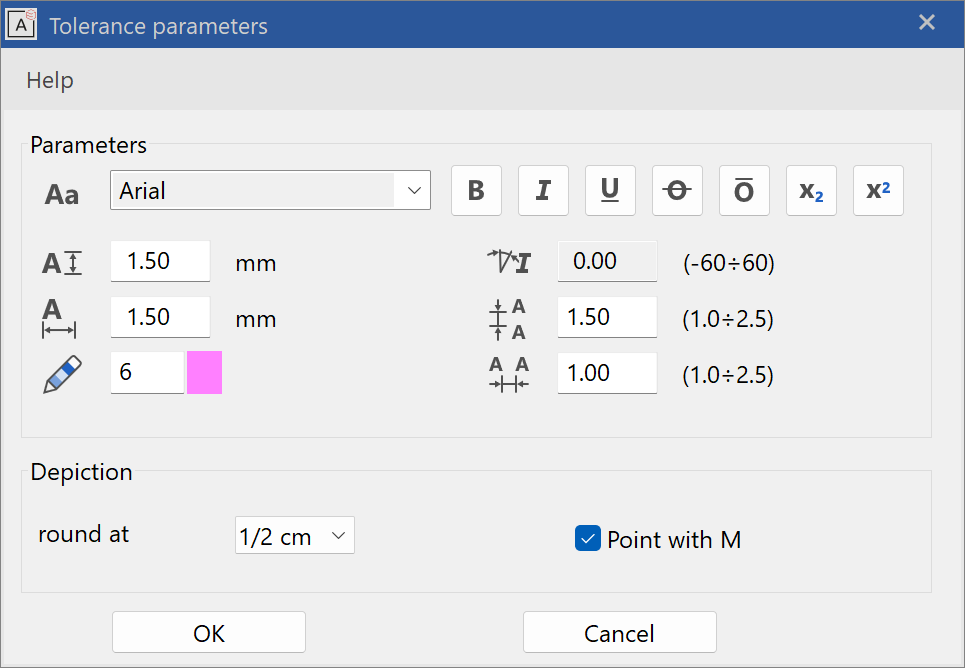Uncheck the Point with M checkbox
The height and width of the screenshot is (668, 965).
587,539
